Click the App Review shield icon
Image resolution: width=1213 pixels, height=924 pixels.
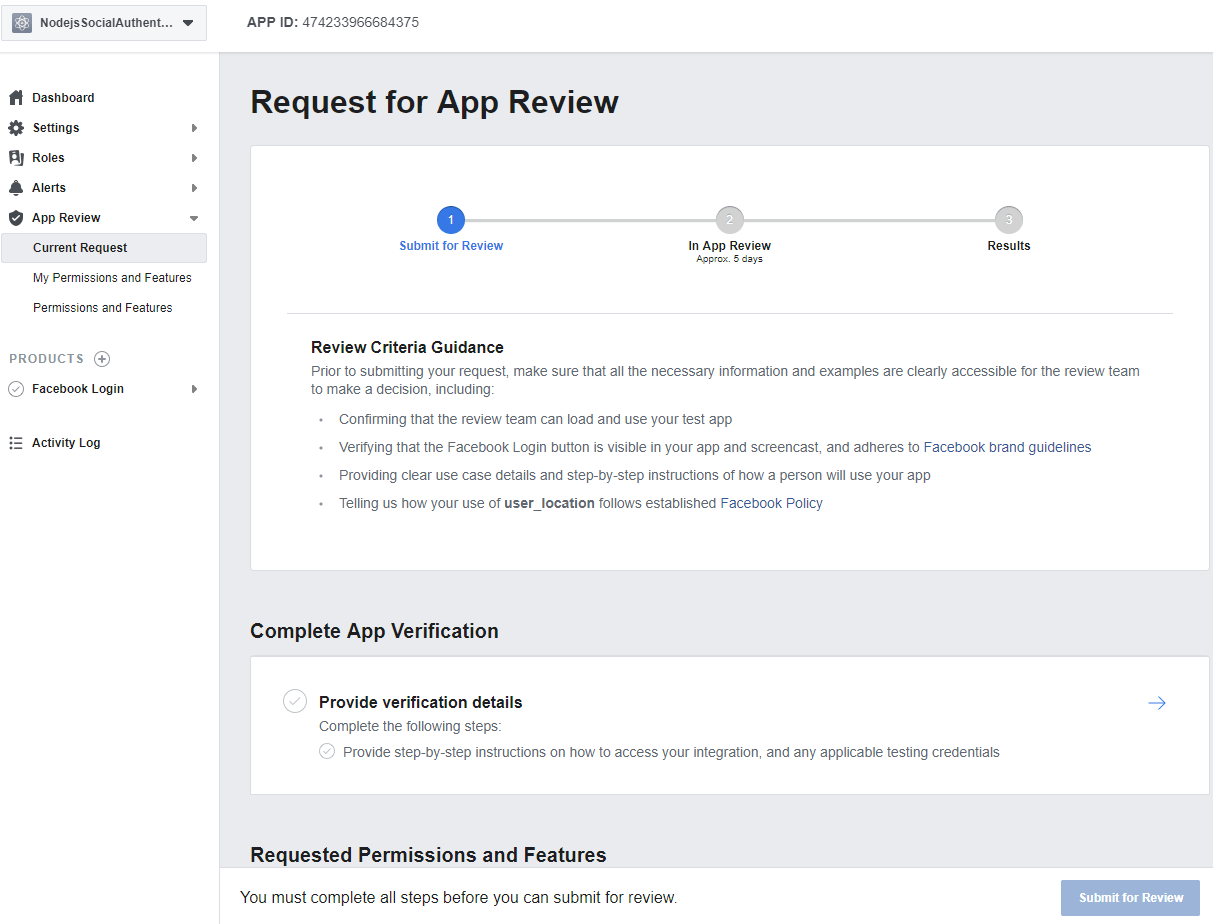(x=16, y=218)
